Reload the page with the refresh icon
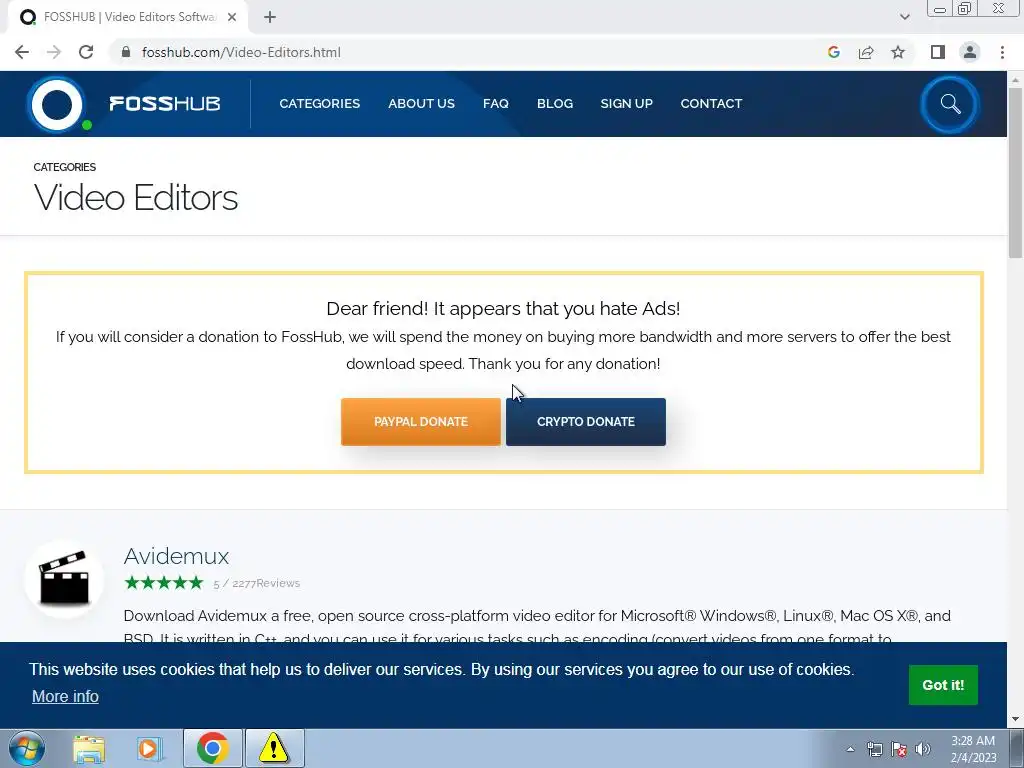This screenshot has height=768, width=1024. click(x=86, y=52)
